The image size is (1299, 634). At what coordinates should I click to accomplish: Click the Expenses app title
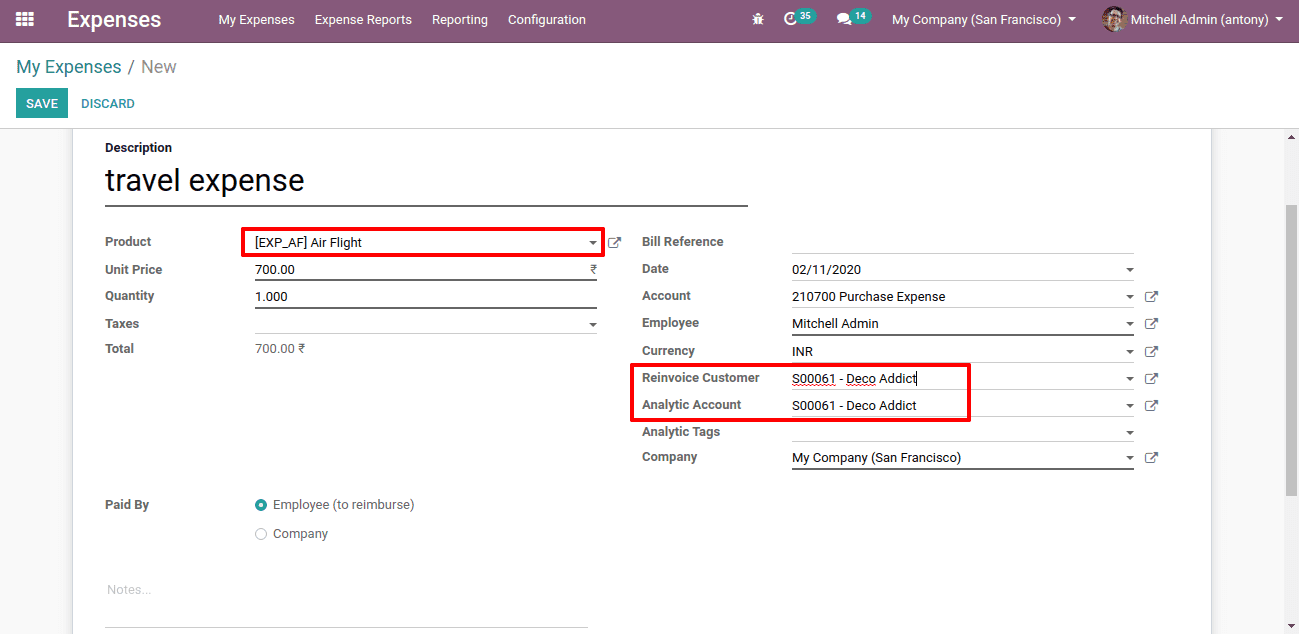pos(114,20)
